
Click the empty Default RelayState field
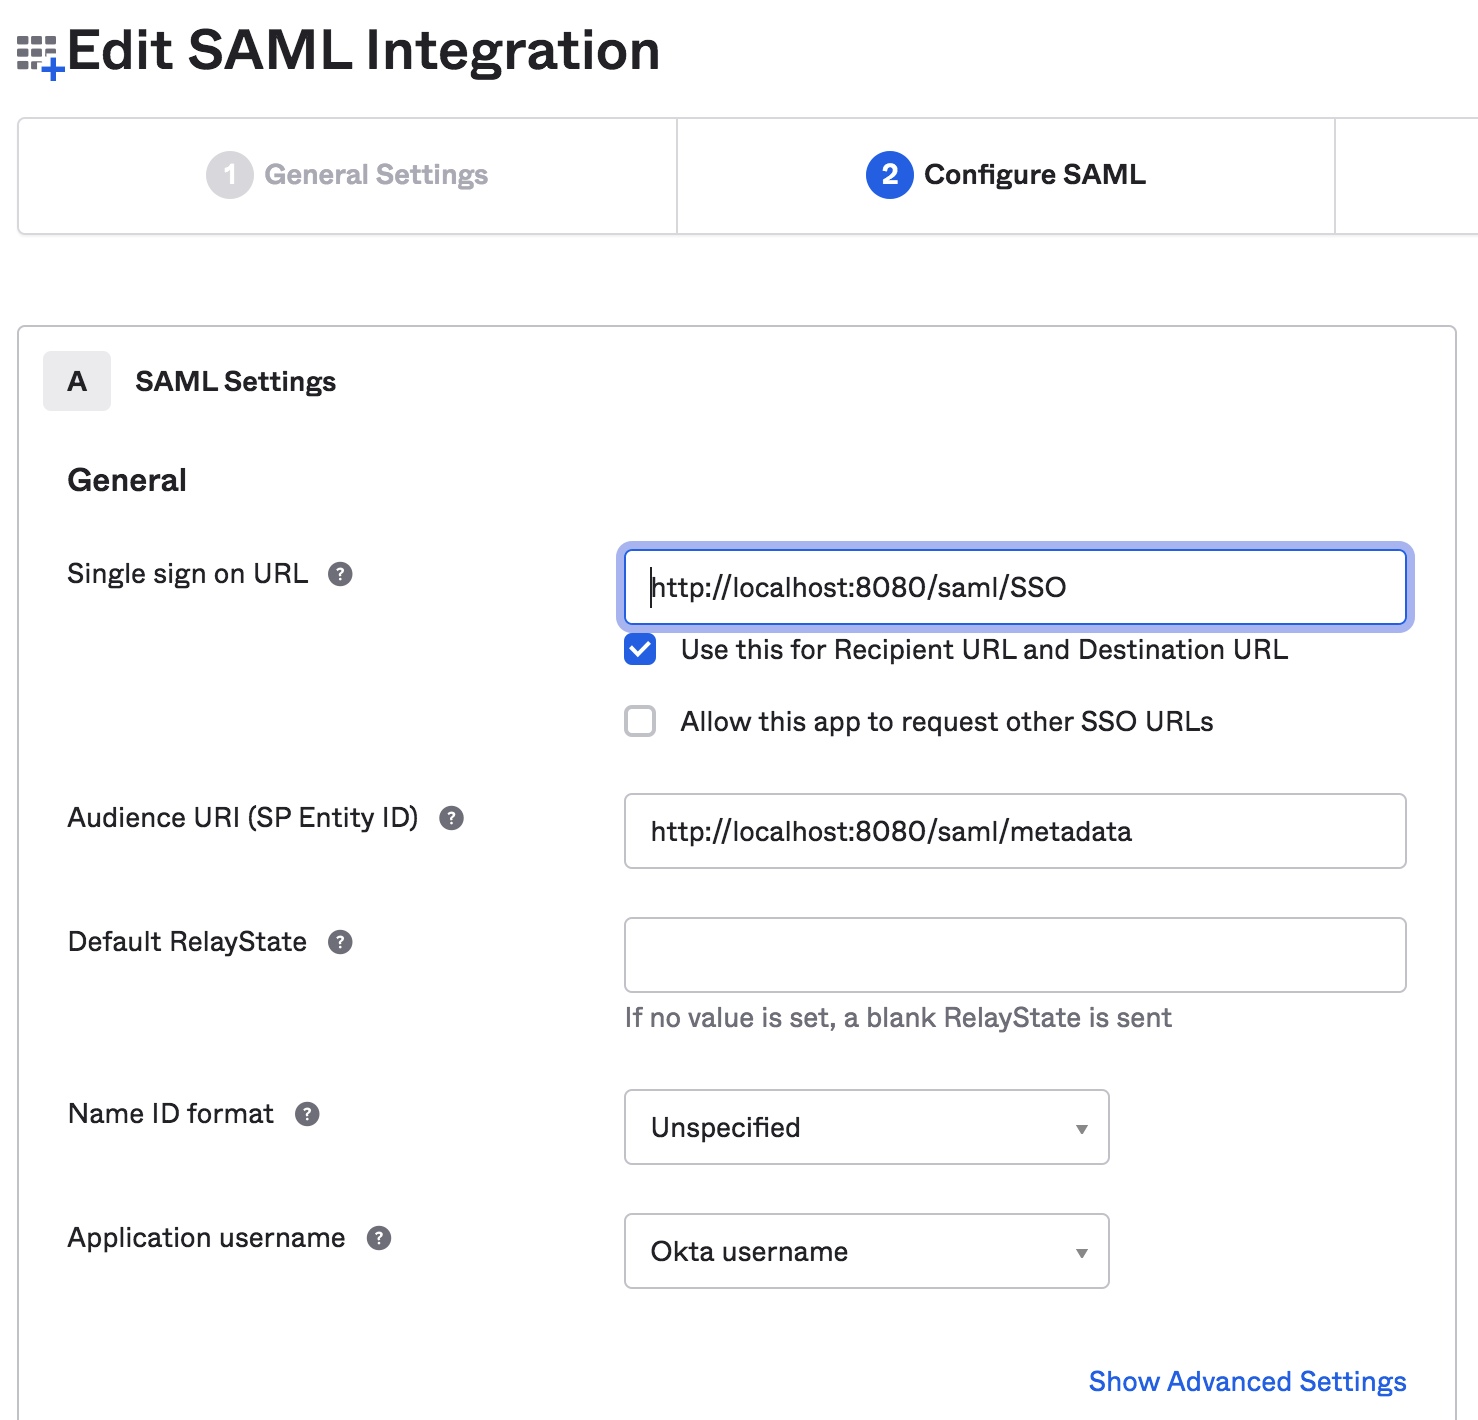point(1014,955)
